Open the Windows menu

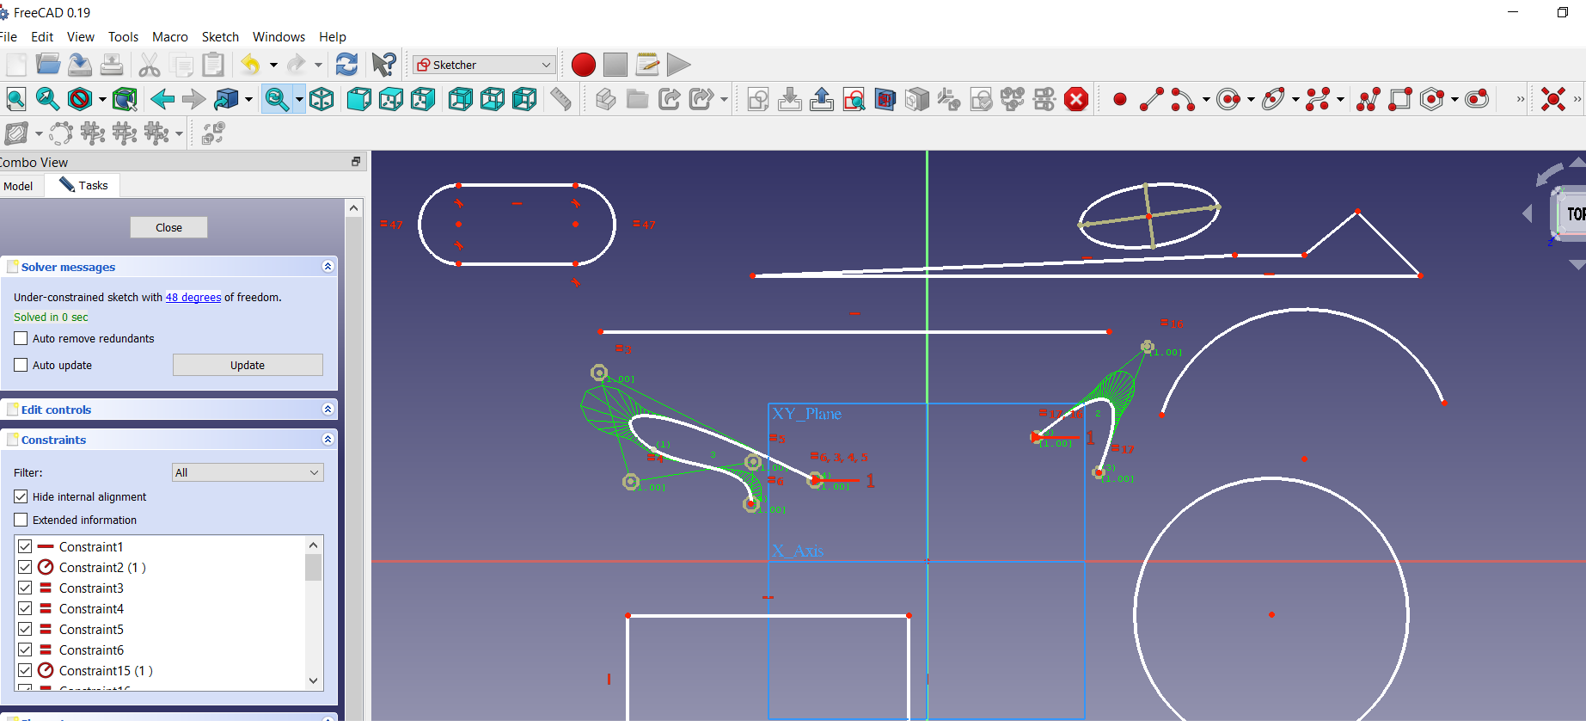(278, 37)
